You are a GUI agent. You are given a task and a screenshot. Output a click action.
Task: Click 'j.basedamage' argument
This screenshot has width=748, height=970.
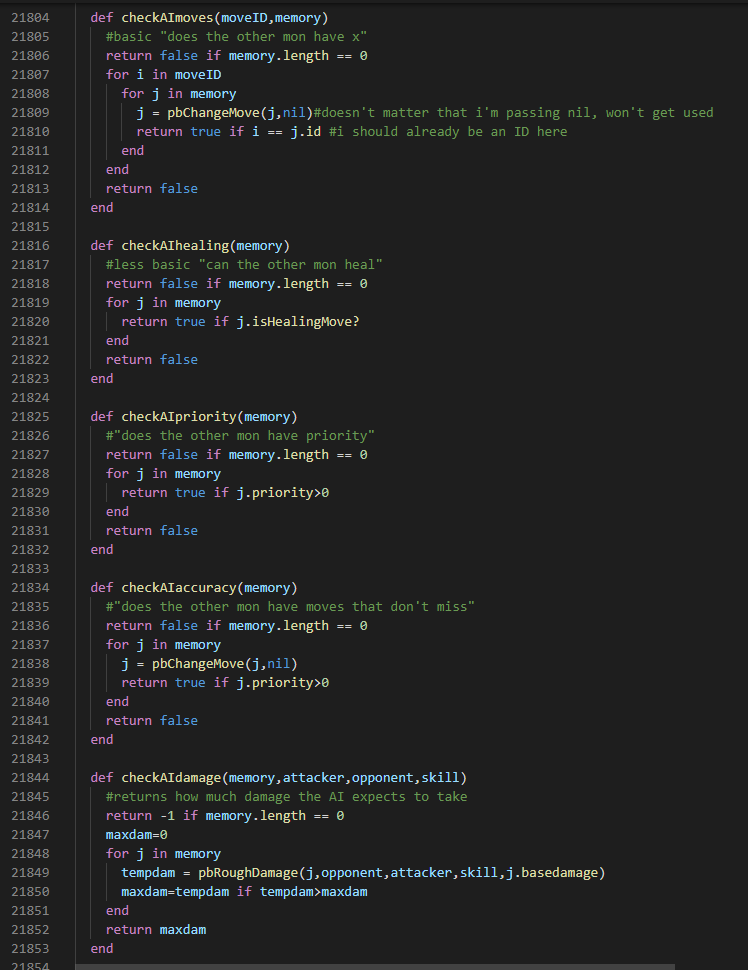pyautogui.click(x=552, y=873)
